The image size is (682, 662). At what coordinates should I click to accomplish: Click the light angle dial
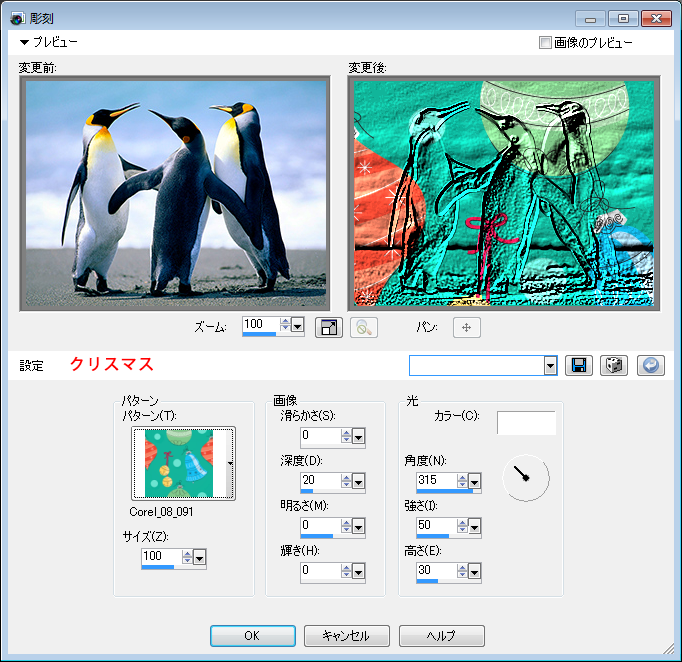pos(524,478)
